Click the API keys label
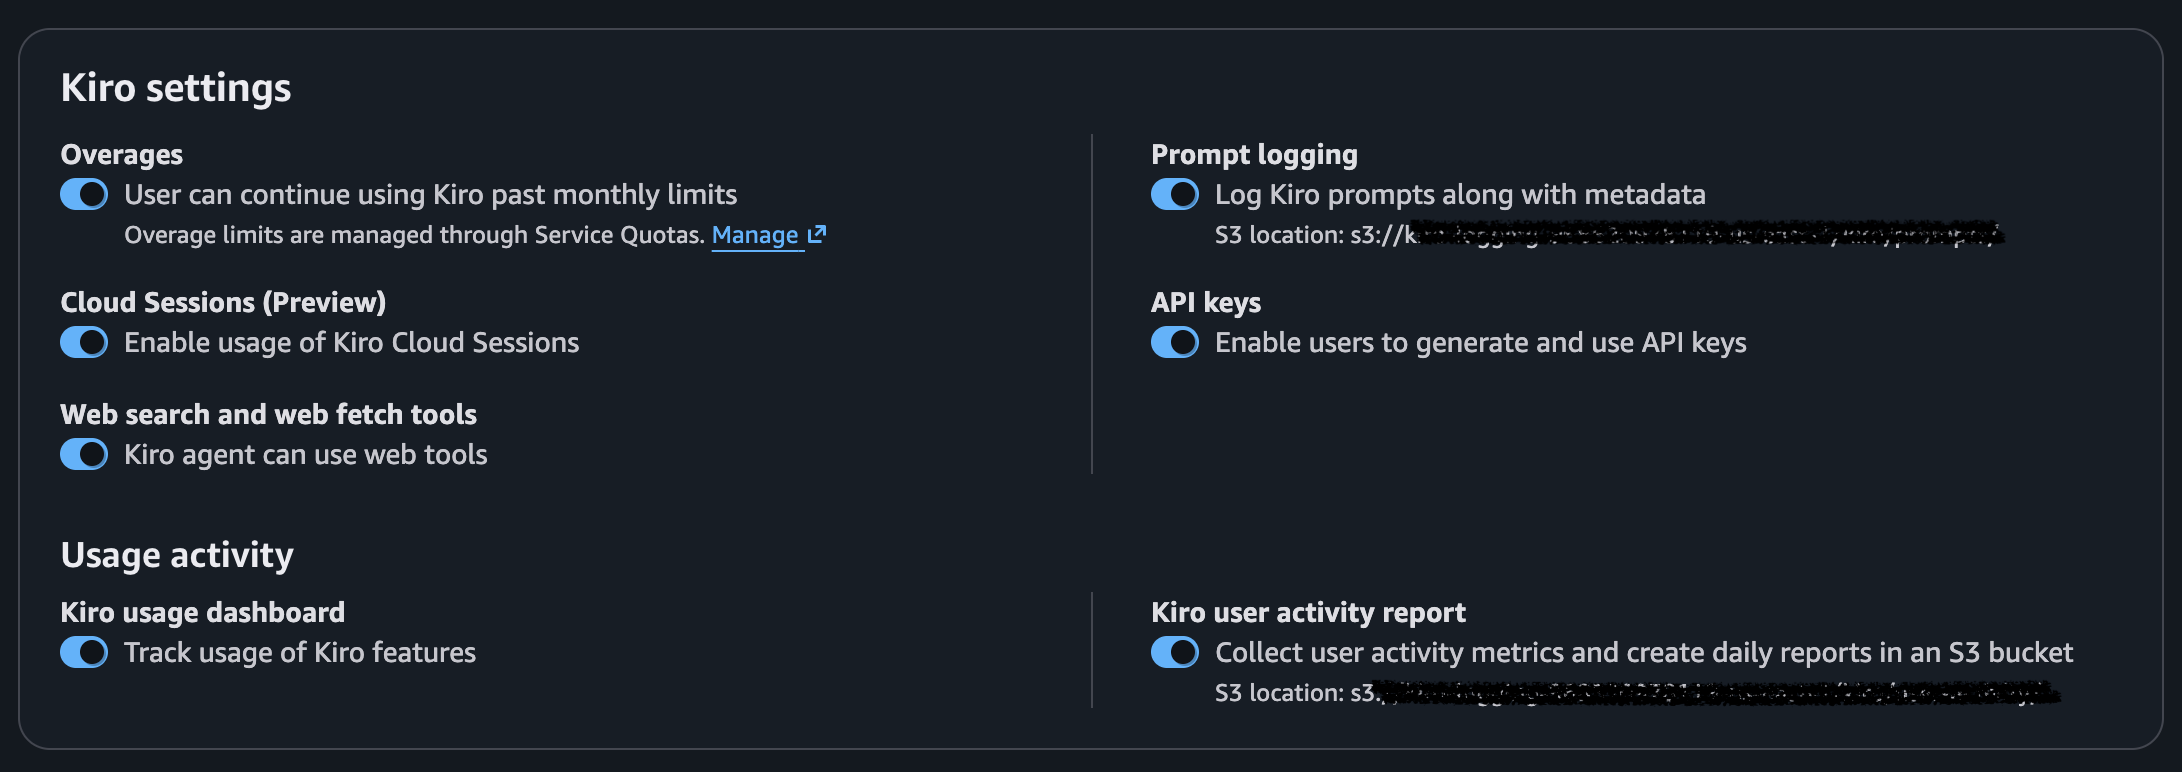 (1206, 303)
